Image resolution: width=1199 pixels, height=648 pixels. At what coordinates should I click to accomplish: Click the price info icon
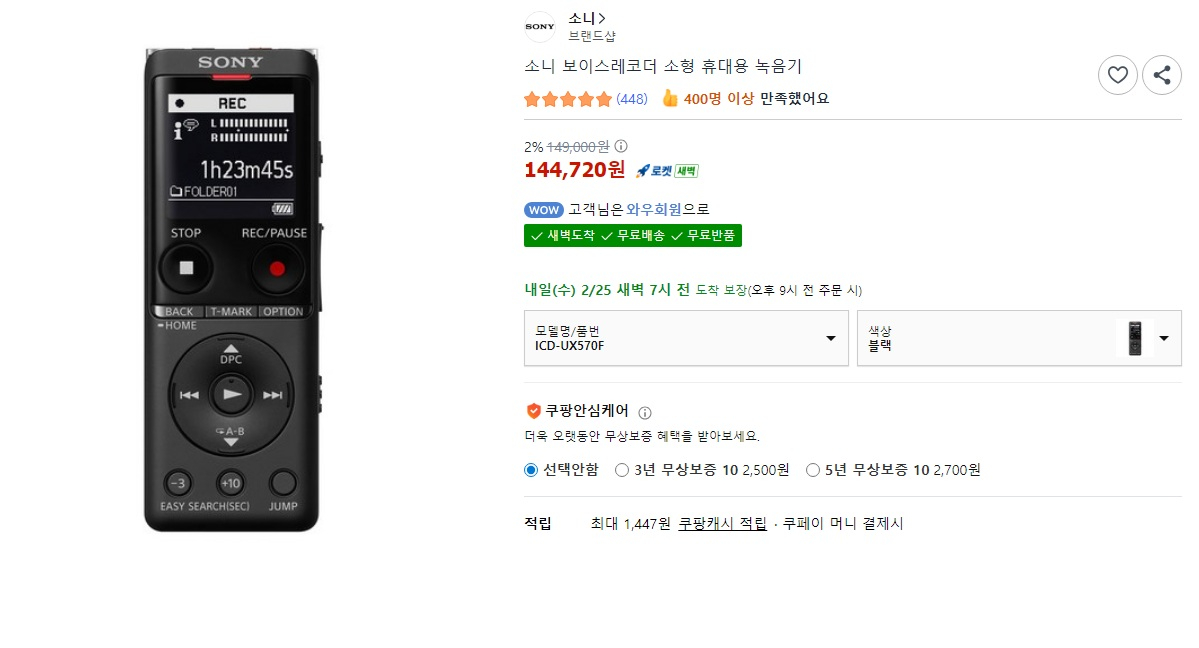point(621,146)
